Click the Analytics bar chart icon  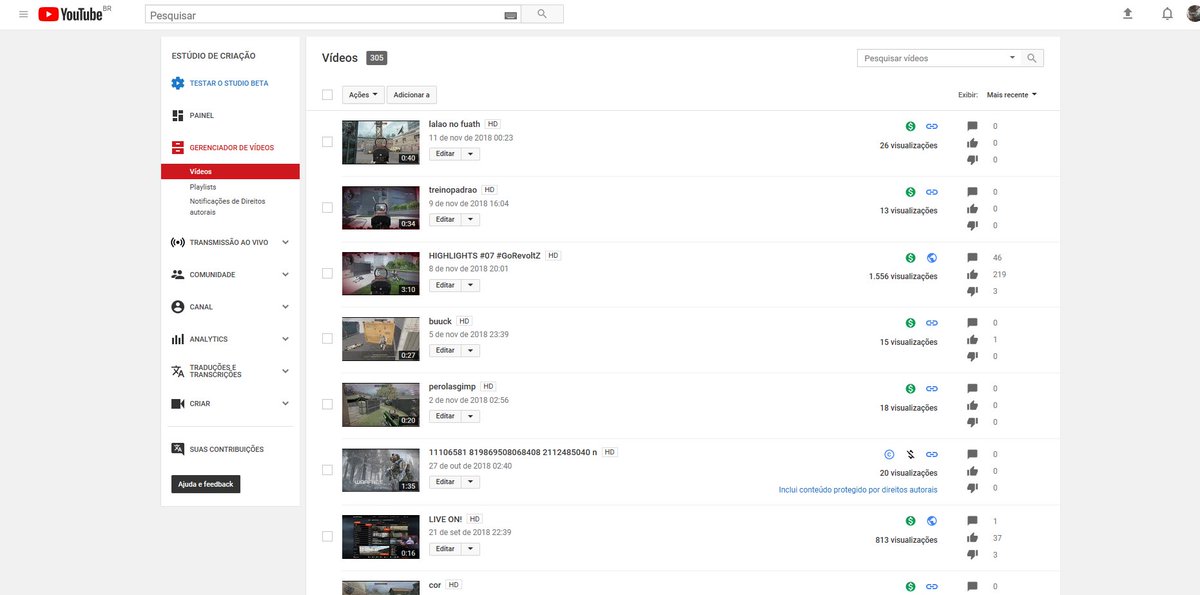[177, 339]
